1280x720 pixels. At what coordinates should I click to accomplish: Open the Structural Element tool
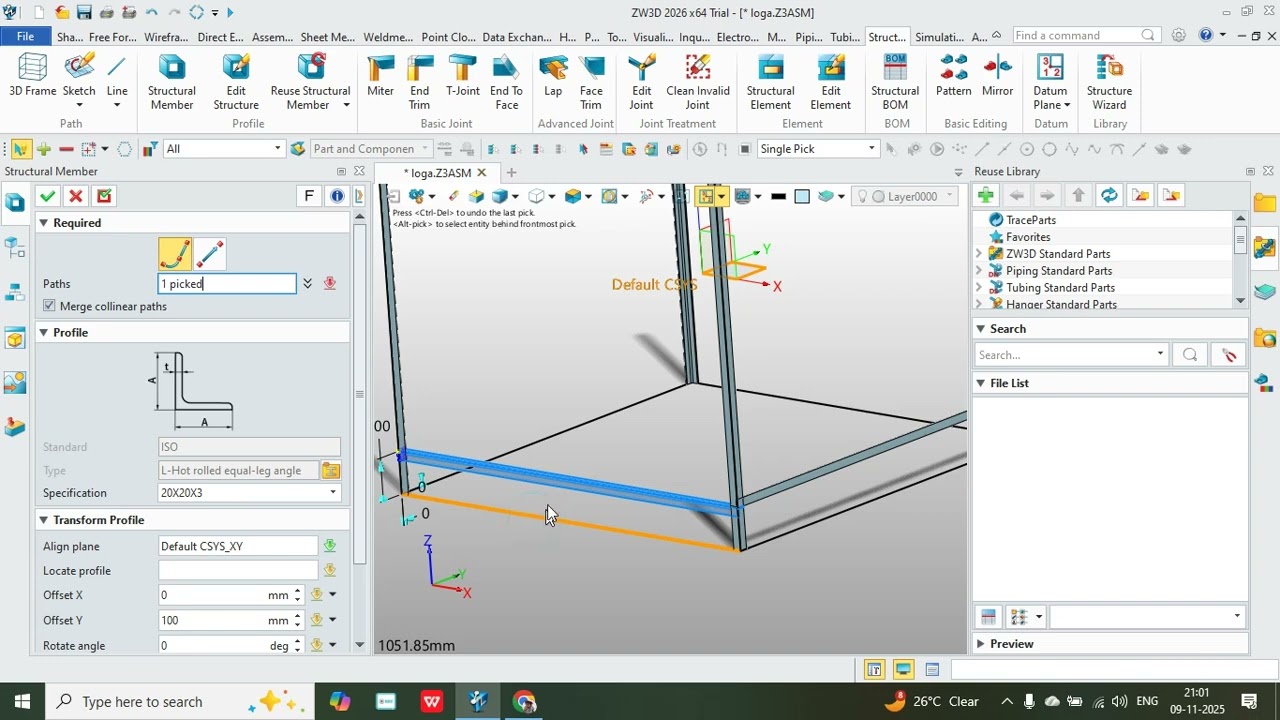coord(770,82)
